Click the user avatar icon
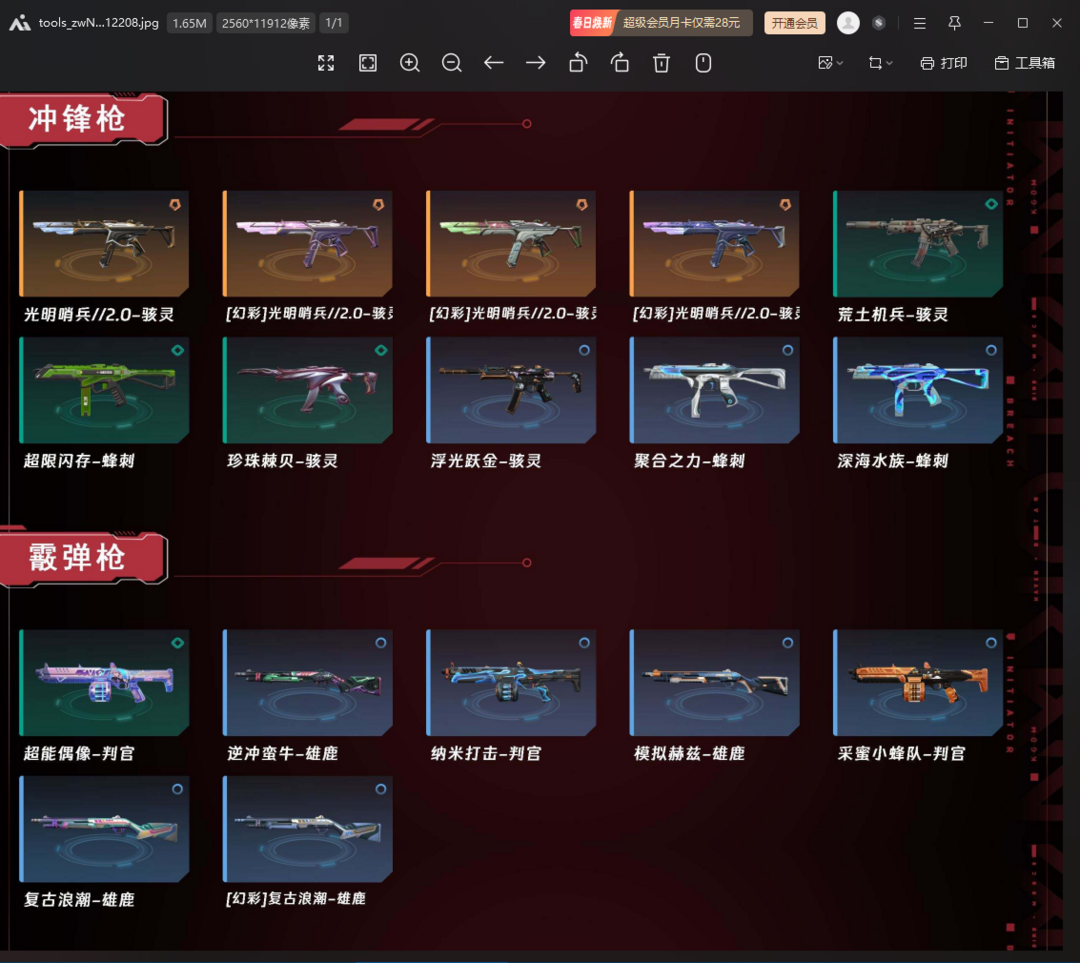 pyautogui.click(x=848, y=23)
